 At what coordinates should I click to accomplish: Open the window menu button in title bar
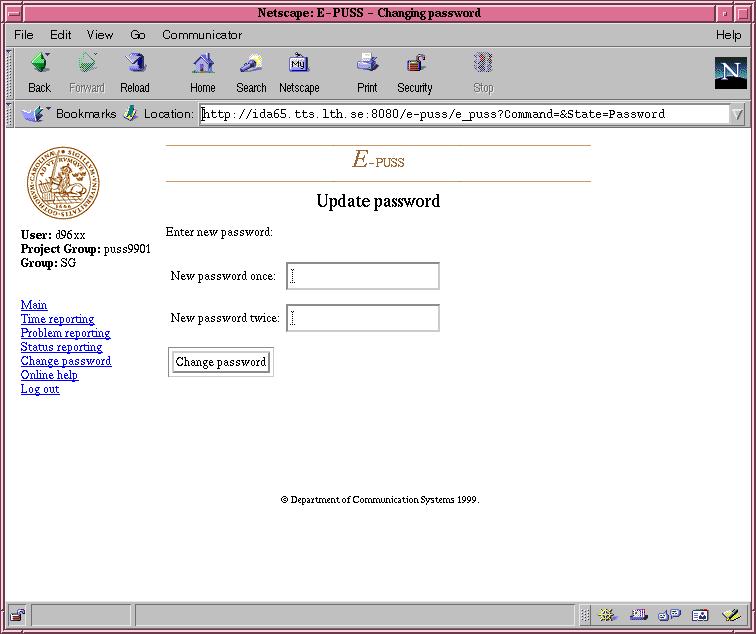(x=14, y=13)
